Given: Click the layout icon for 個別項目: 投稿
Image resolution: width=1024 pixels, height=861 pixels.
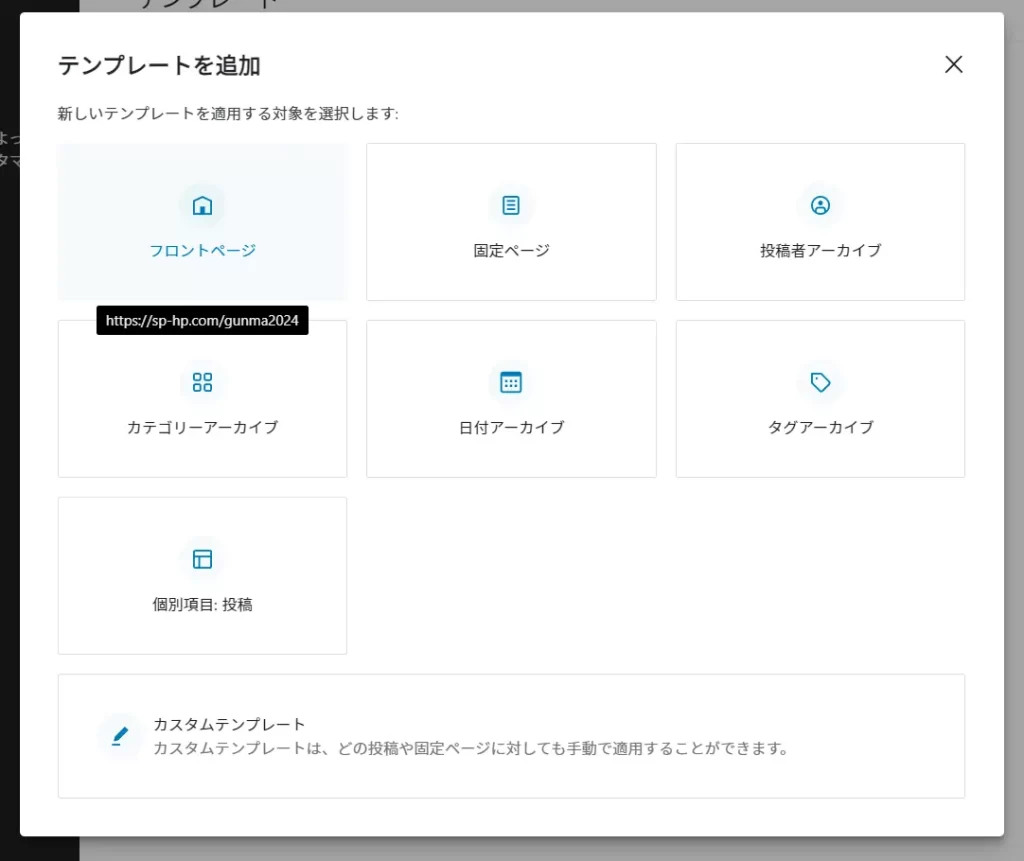Looking at the screenshot, I should 202,559.
